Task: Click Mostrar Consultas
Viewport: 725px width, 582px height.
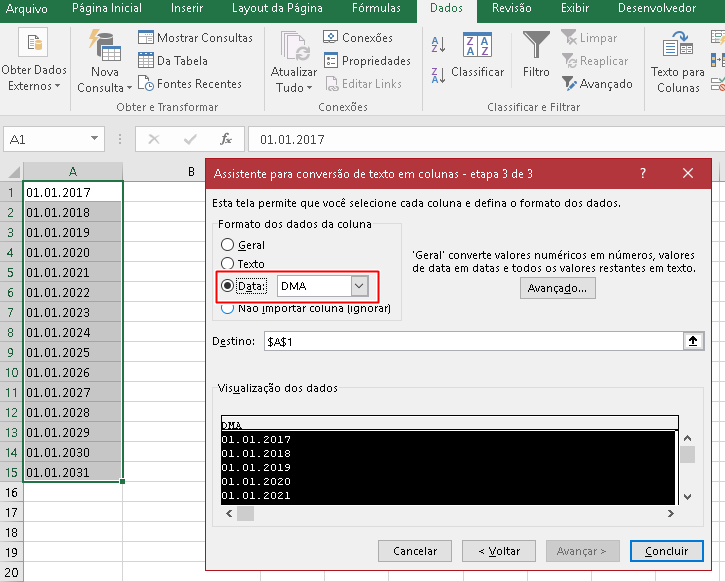Action: (x=195, y=37)
